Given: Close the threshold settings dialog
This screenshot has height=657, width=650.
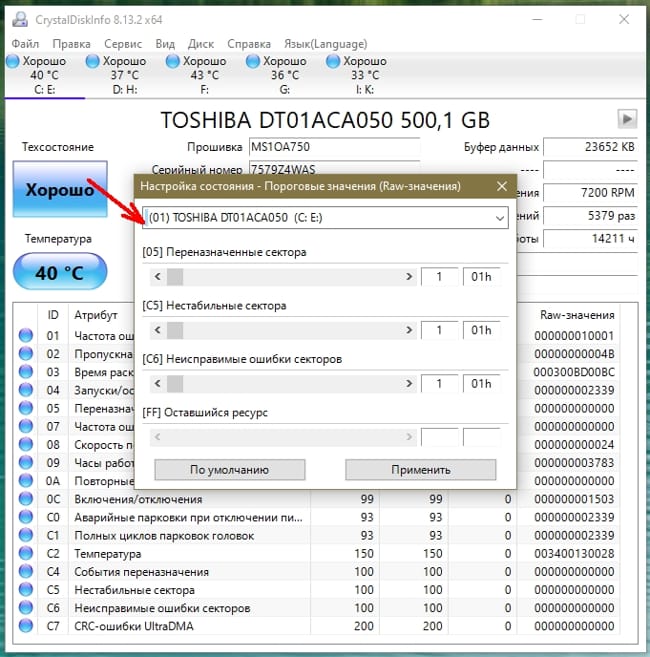Looking at the screenshot, I should 502,186.
